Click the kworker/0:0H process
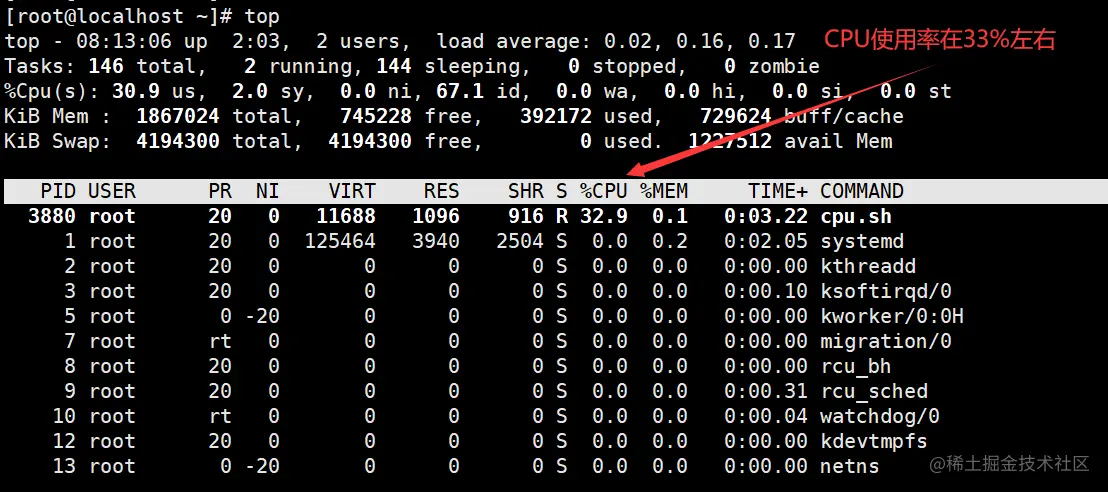This screenshot has height=492, width=1108. [x=892, y=316]
